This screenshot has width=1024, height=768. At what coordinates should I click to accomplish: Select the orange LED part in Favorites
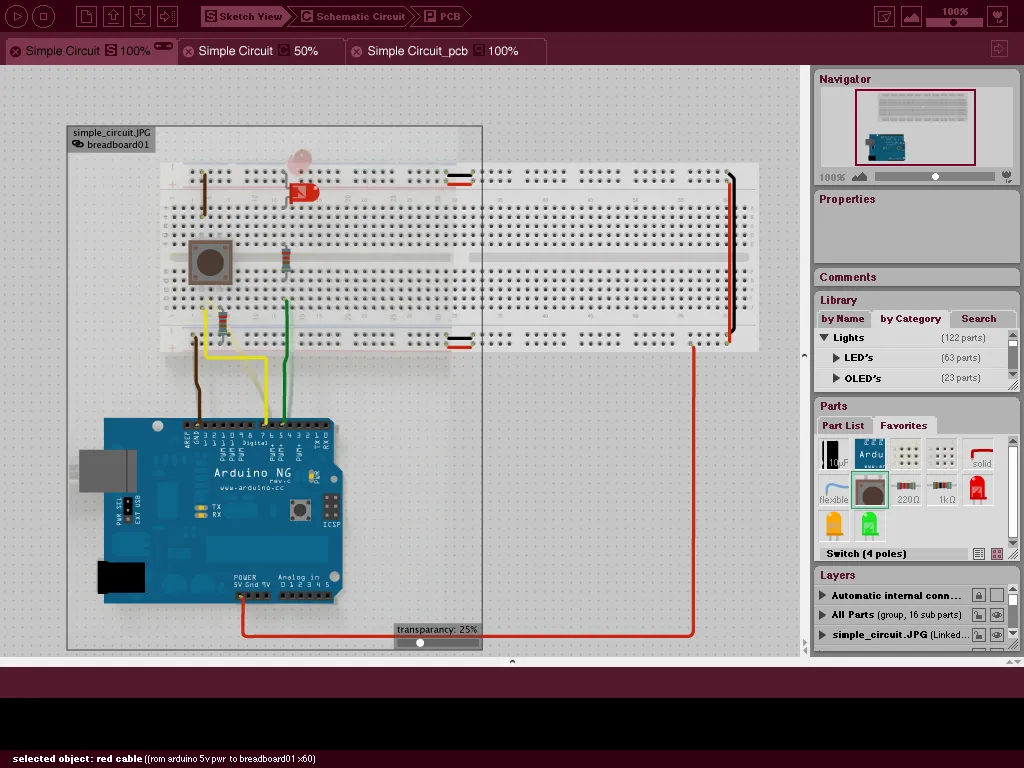point(834,526)
